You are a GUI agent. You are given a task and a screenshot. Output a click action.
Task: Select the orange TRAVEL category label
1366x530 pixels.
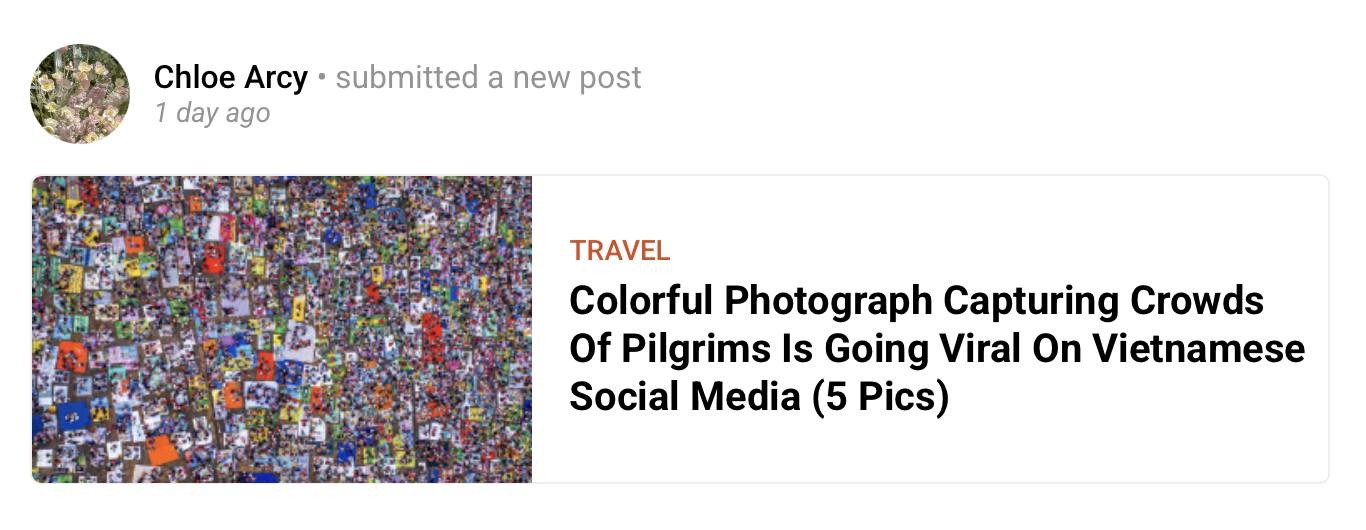click(x=619, y=250)
